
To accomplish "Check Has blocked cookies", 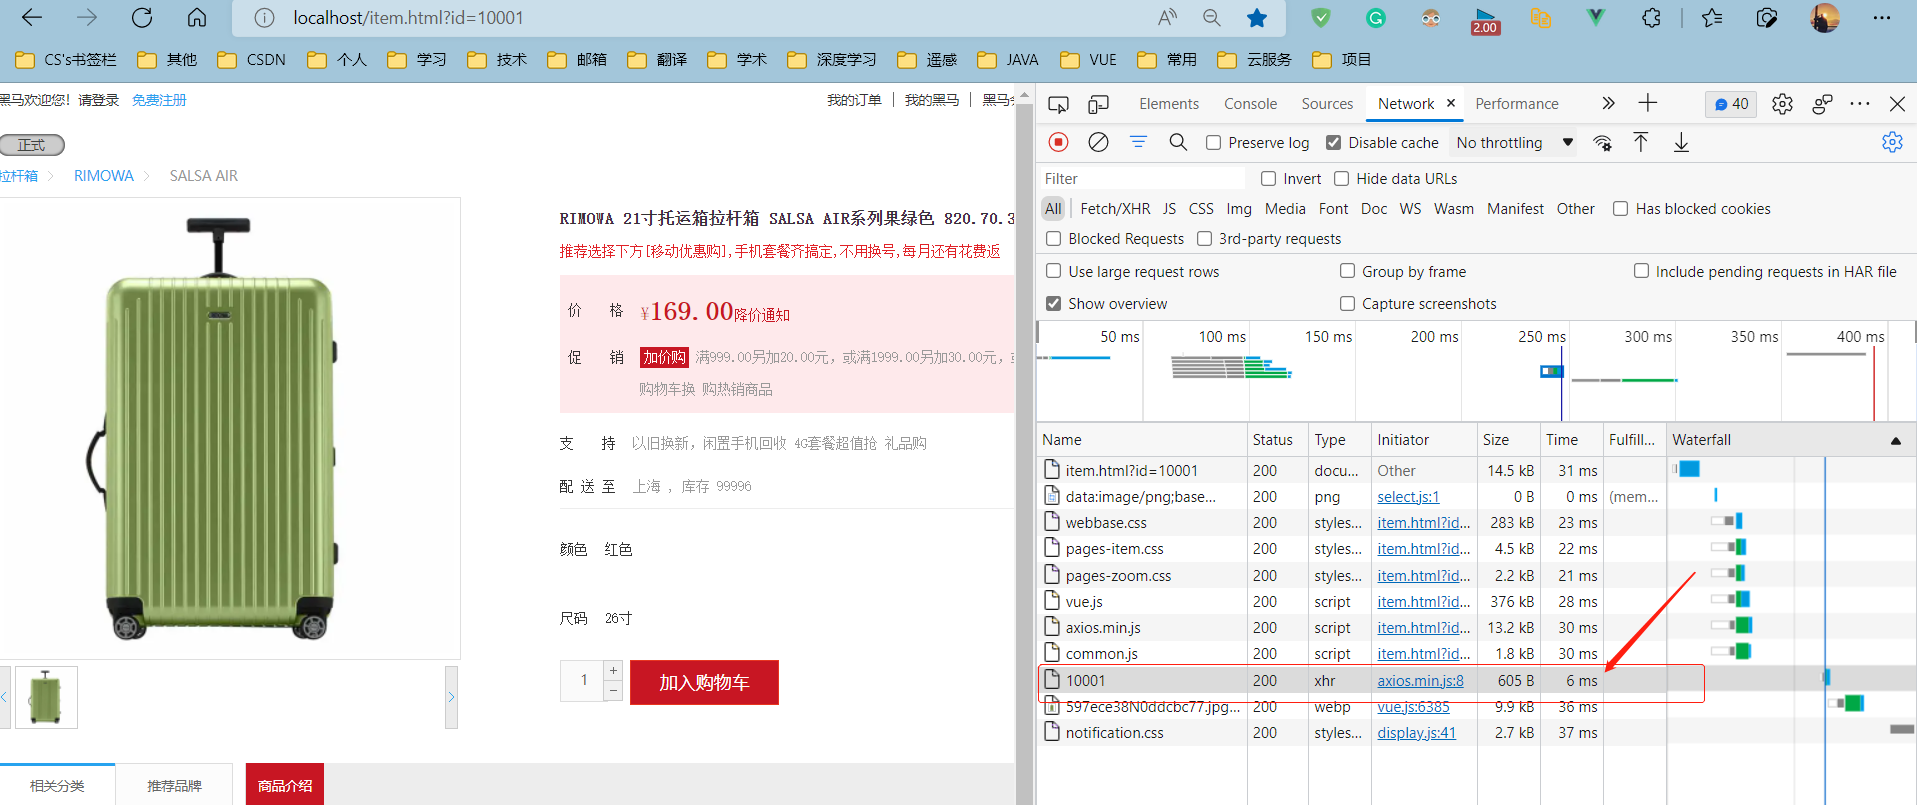I will click(x=1620, y=209).
